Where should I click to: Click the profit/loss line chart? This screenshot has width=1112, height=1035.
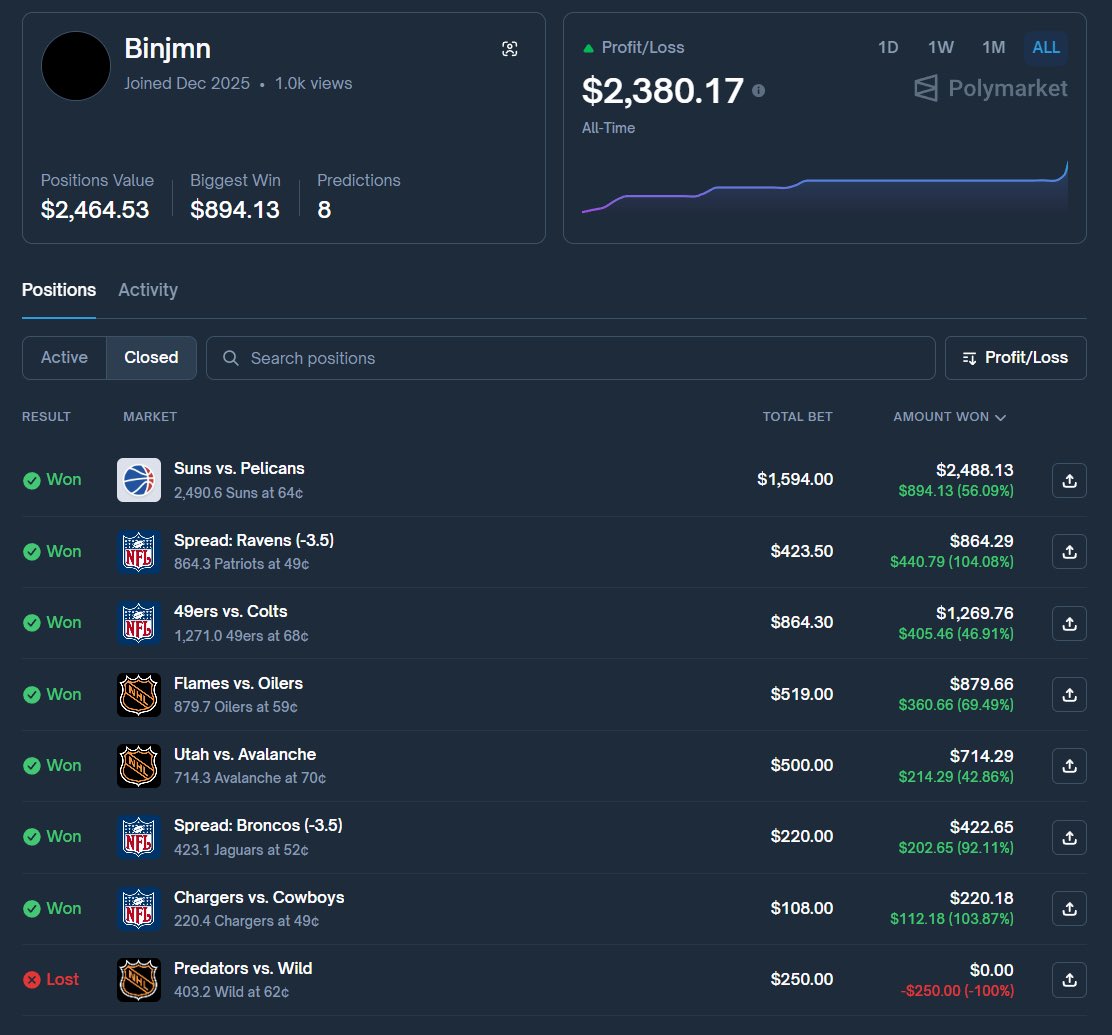click(x=825, y=188)
